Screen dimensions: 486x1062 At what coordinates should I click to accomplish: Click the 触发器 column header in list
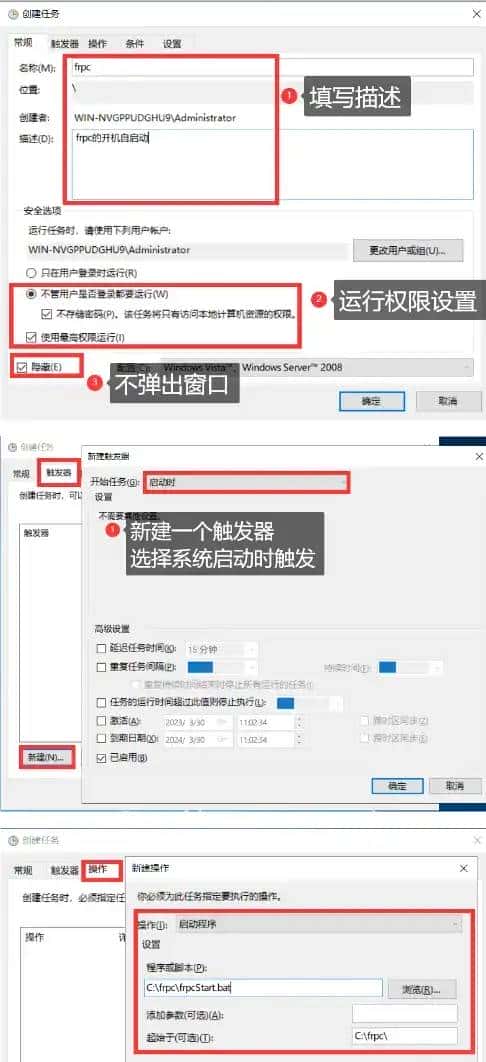[x=37, y=533]
